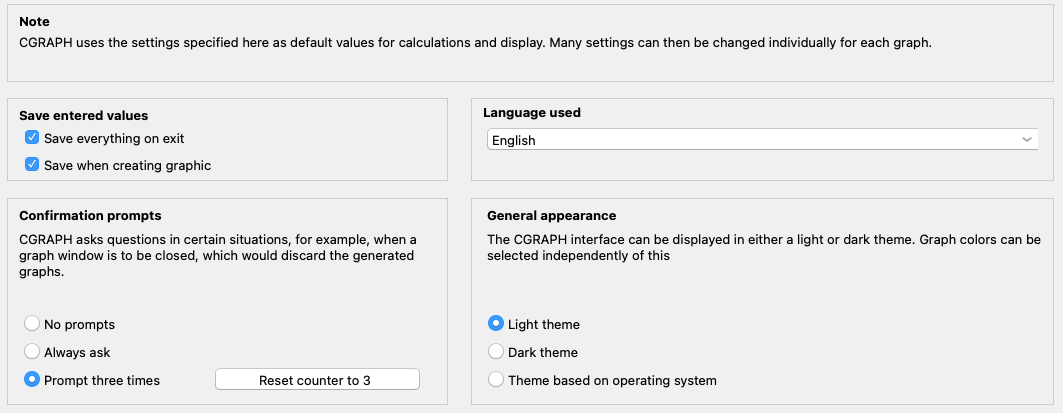Screen dimensions: 1063x413
Task: Click the General appearance section heading
Action: pyautogui.click(x=551, y=215)
